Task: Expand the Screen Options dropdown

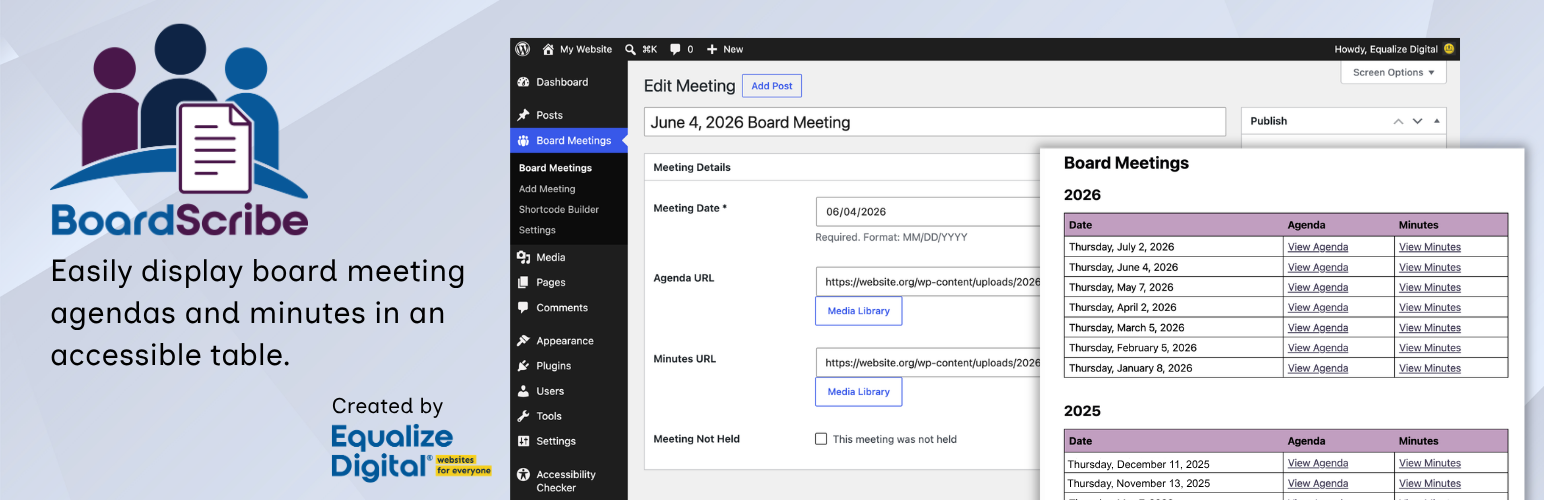Action: coord(1393,72)
